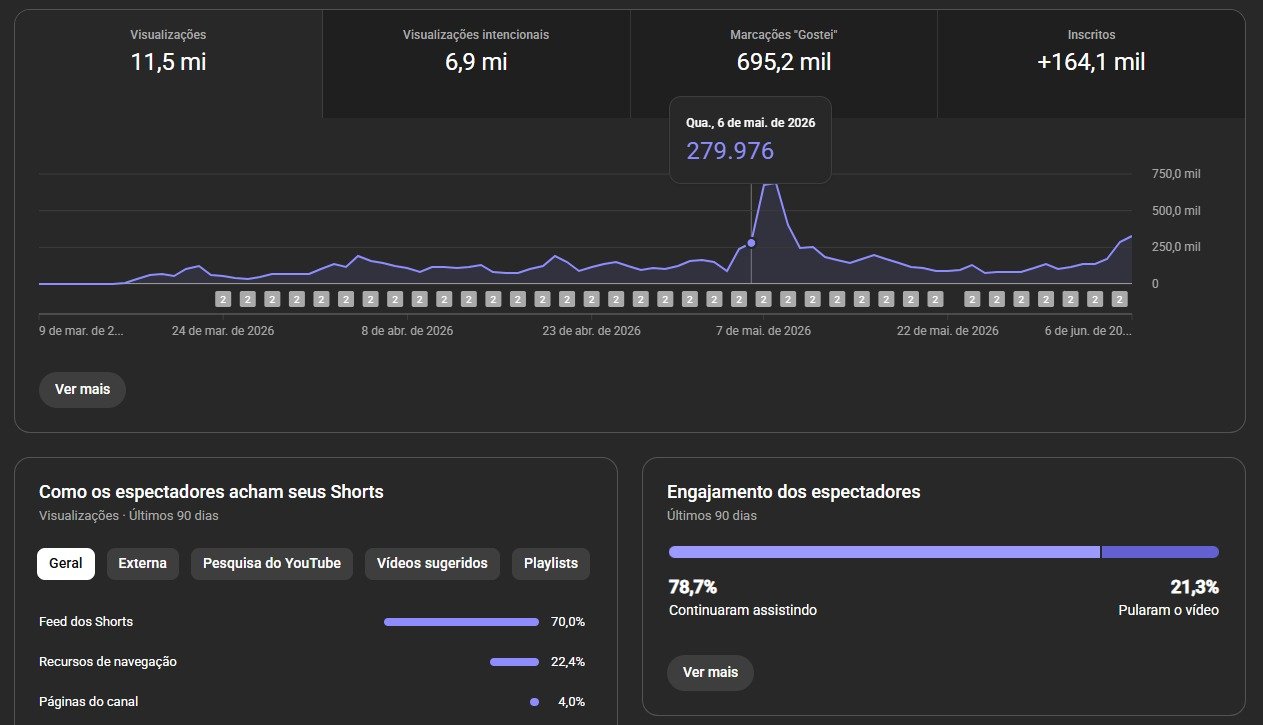Click the 21,3% engagement figure
1263x725 pixels.
pyautogui.click(x=1195, y=587)
